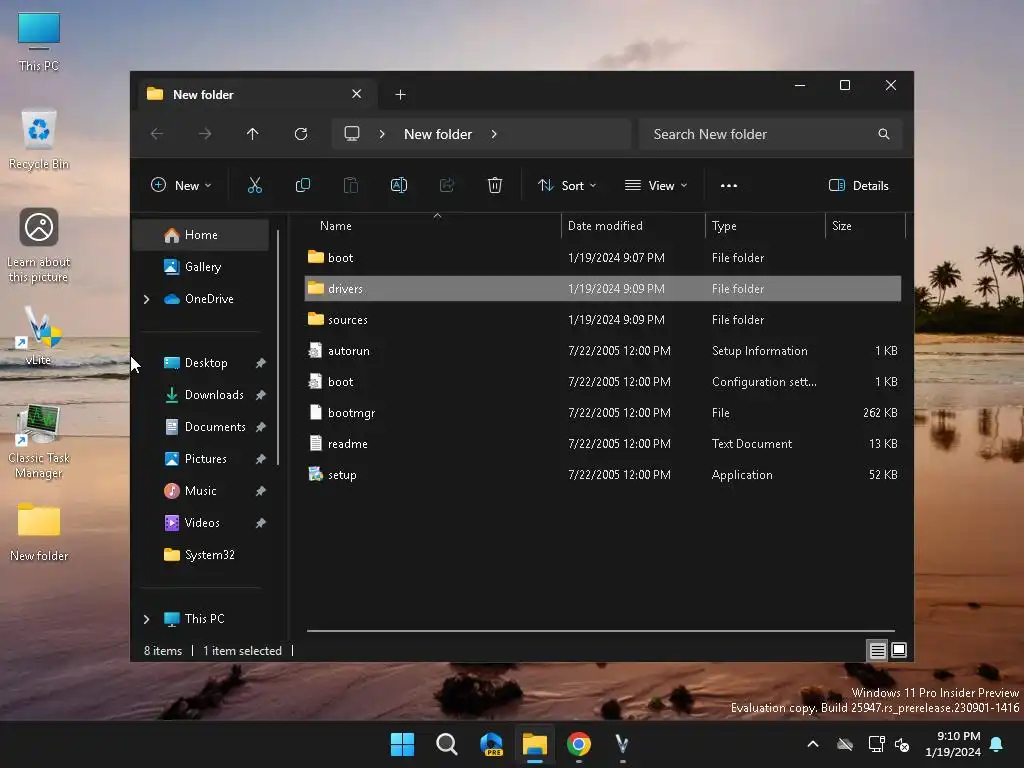Go up one directory level

coord(252,134)
